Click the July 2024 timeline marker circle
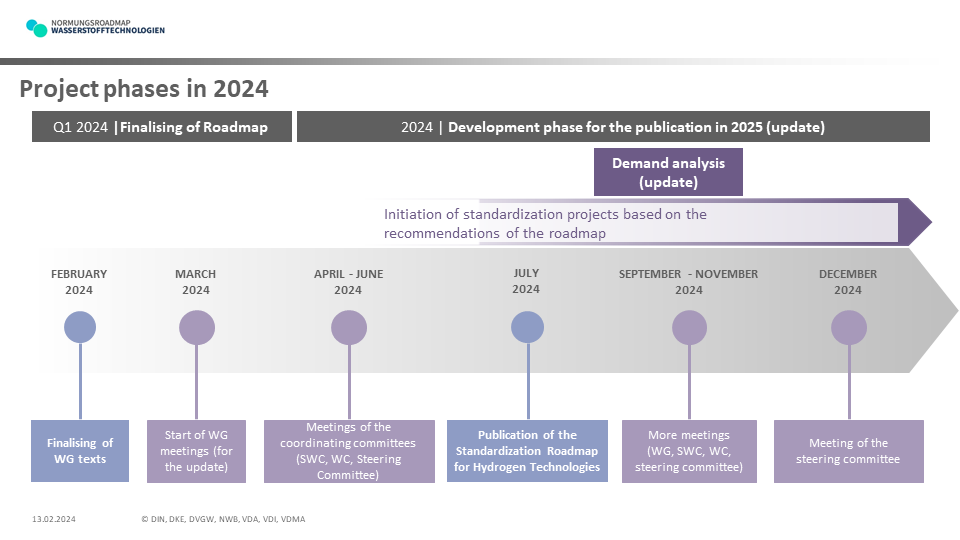The width and height of the screenshot is (960, 540). (x=527, y=327)
